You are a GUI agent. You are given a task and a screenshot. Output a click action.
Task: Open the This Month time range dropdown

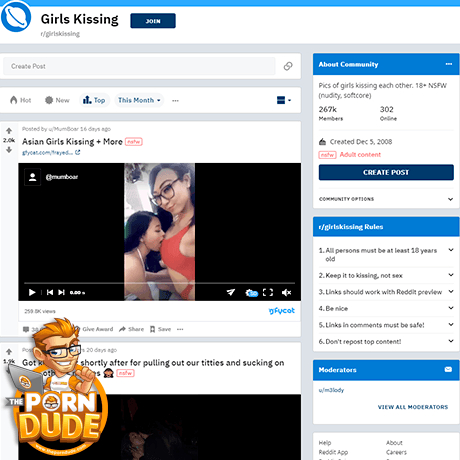coord(139,100)
